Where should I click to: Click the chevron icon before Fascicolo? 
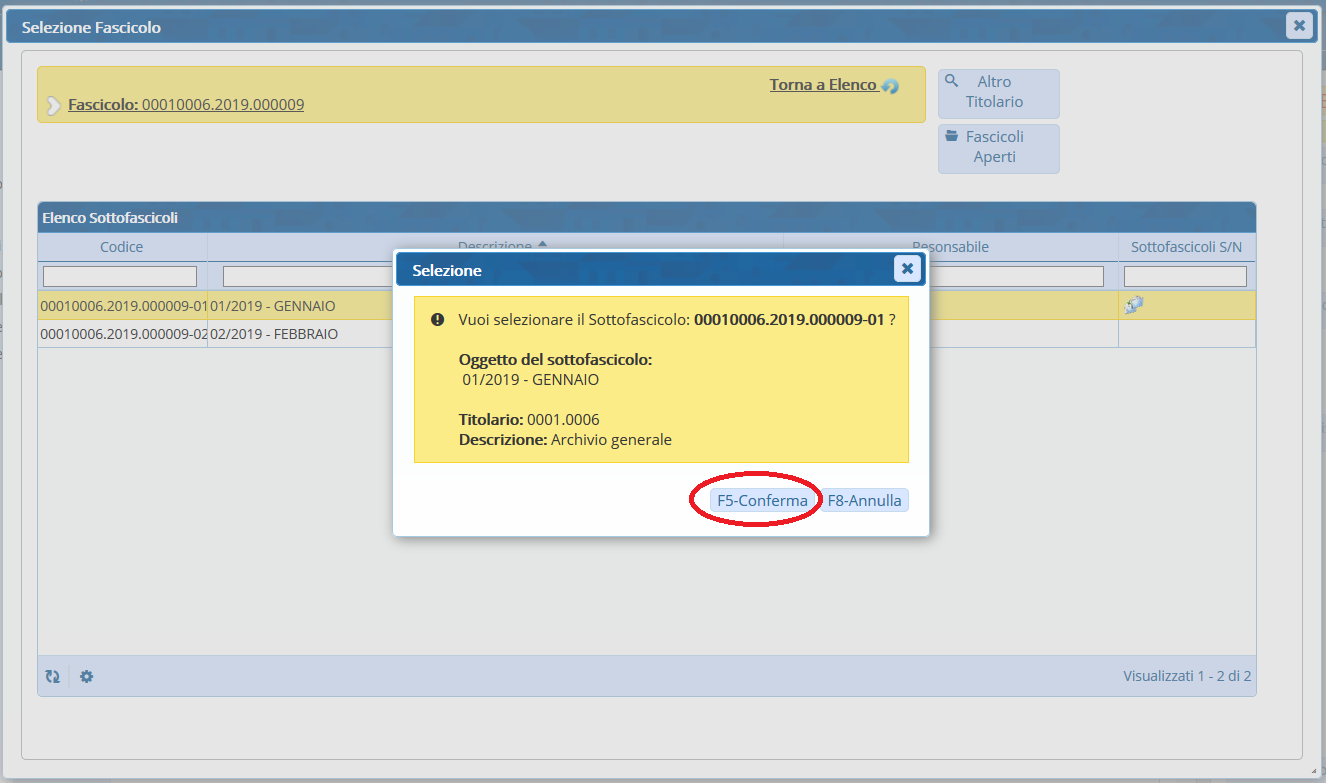pyautogui.click(x=53, y=105)
